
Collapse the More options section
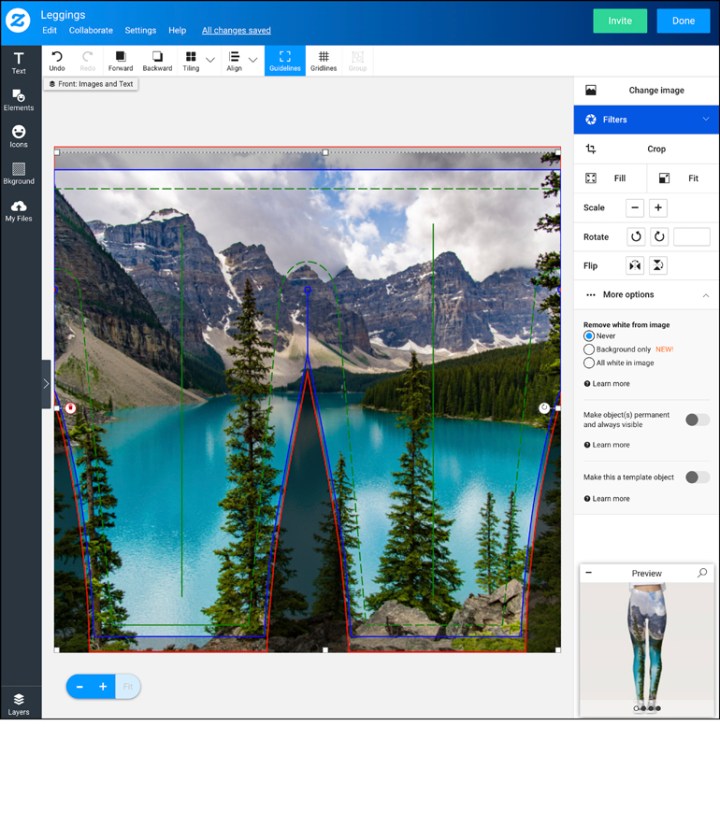coord(705,295)
